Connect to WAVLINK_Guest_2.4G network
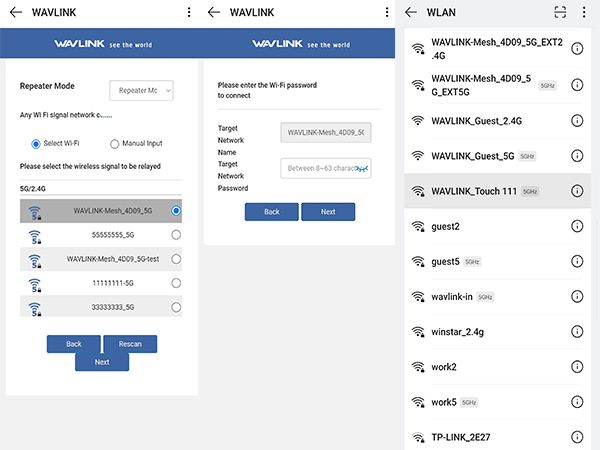 [497, 121]
